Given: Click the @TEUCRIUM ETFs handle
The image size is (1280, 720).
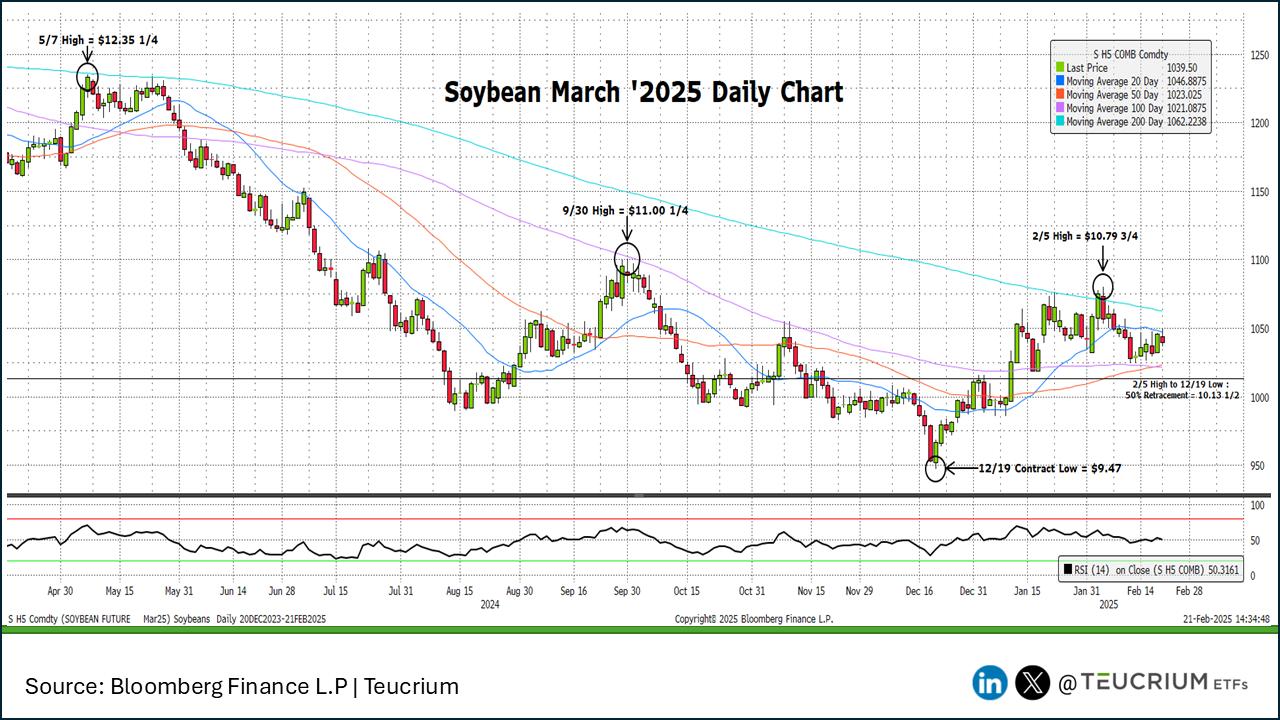Looking at the screenshot, I should tap(1154, 682).
